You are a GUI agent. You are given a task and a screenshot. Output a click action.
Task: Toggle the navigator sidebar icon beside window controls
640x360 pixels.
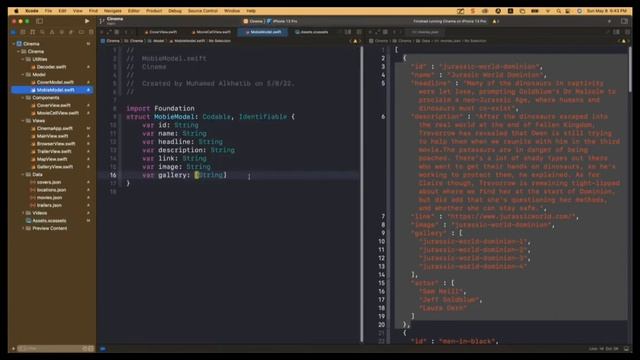[x=40, y=21]
